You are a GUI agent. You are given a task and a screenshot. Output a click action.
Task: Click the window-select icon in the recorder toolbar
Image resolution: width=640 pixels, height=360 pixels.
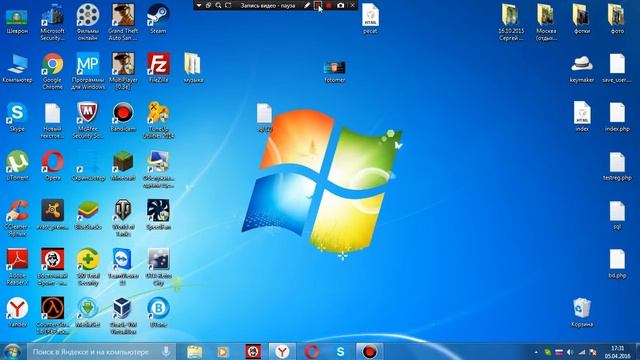click(x=208, y=5)
